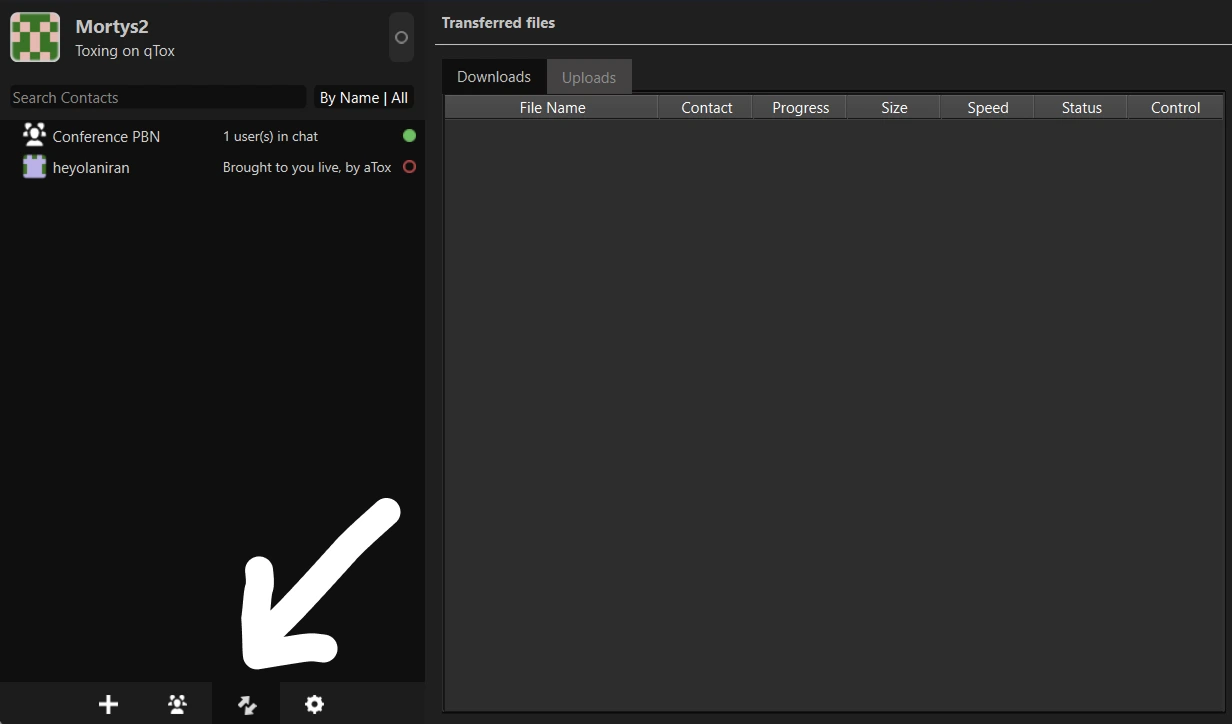Click the green status dot for Conference PBN
Viewport: 1232px width, 724px height.
[409, 136]
